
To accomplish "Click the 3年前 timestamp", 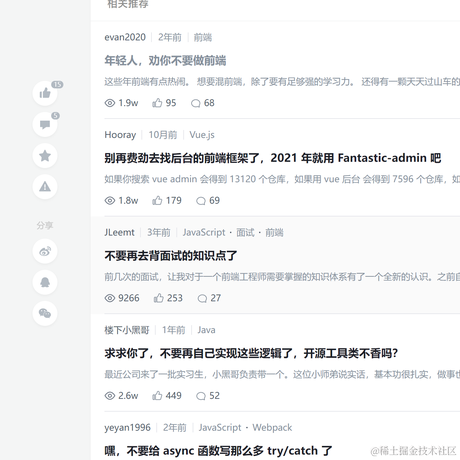I will pyautogui.click(x=159, y=232).
